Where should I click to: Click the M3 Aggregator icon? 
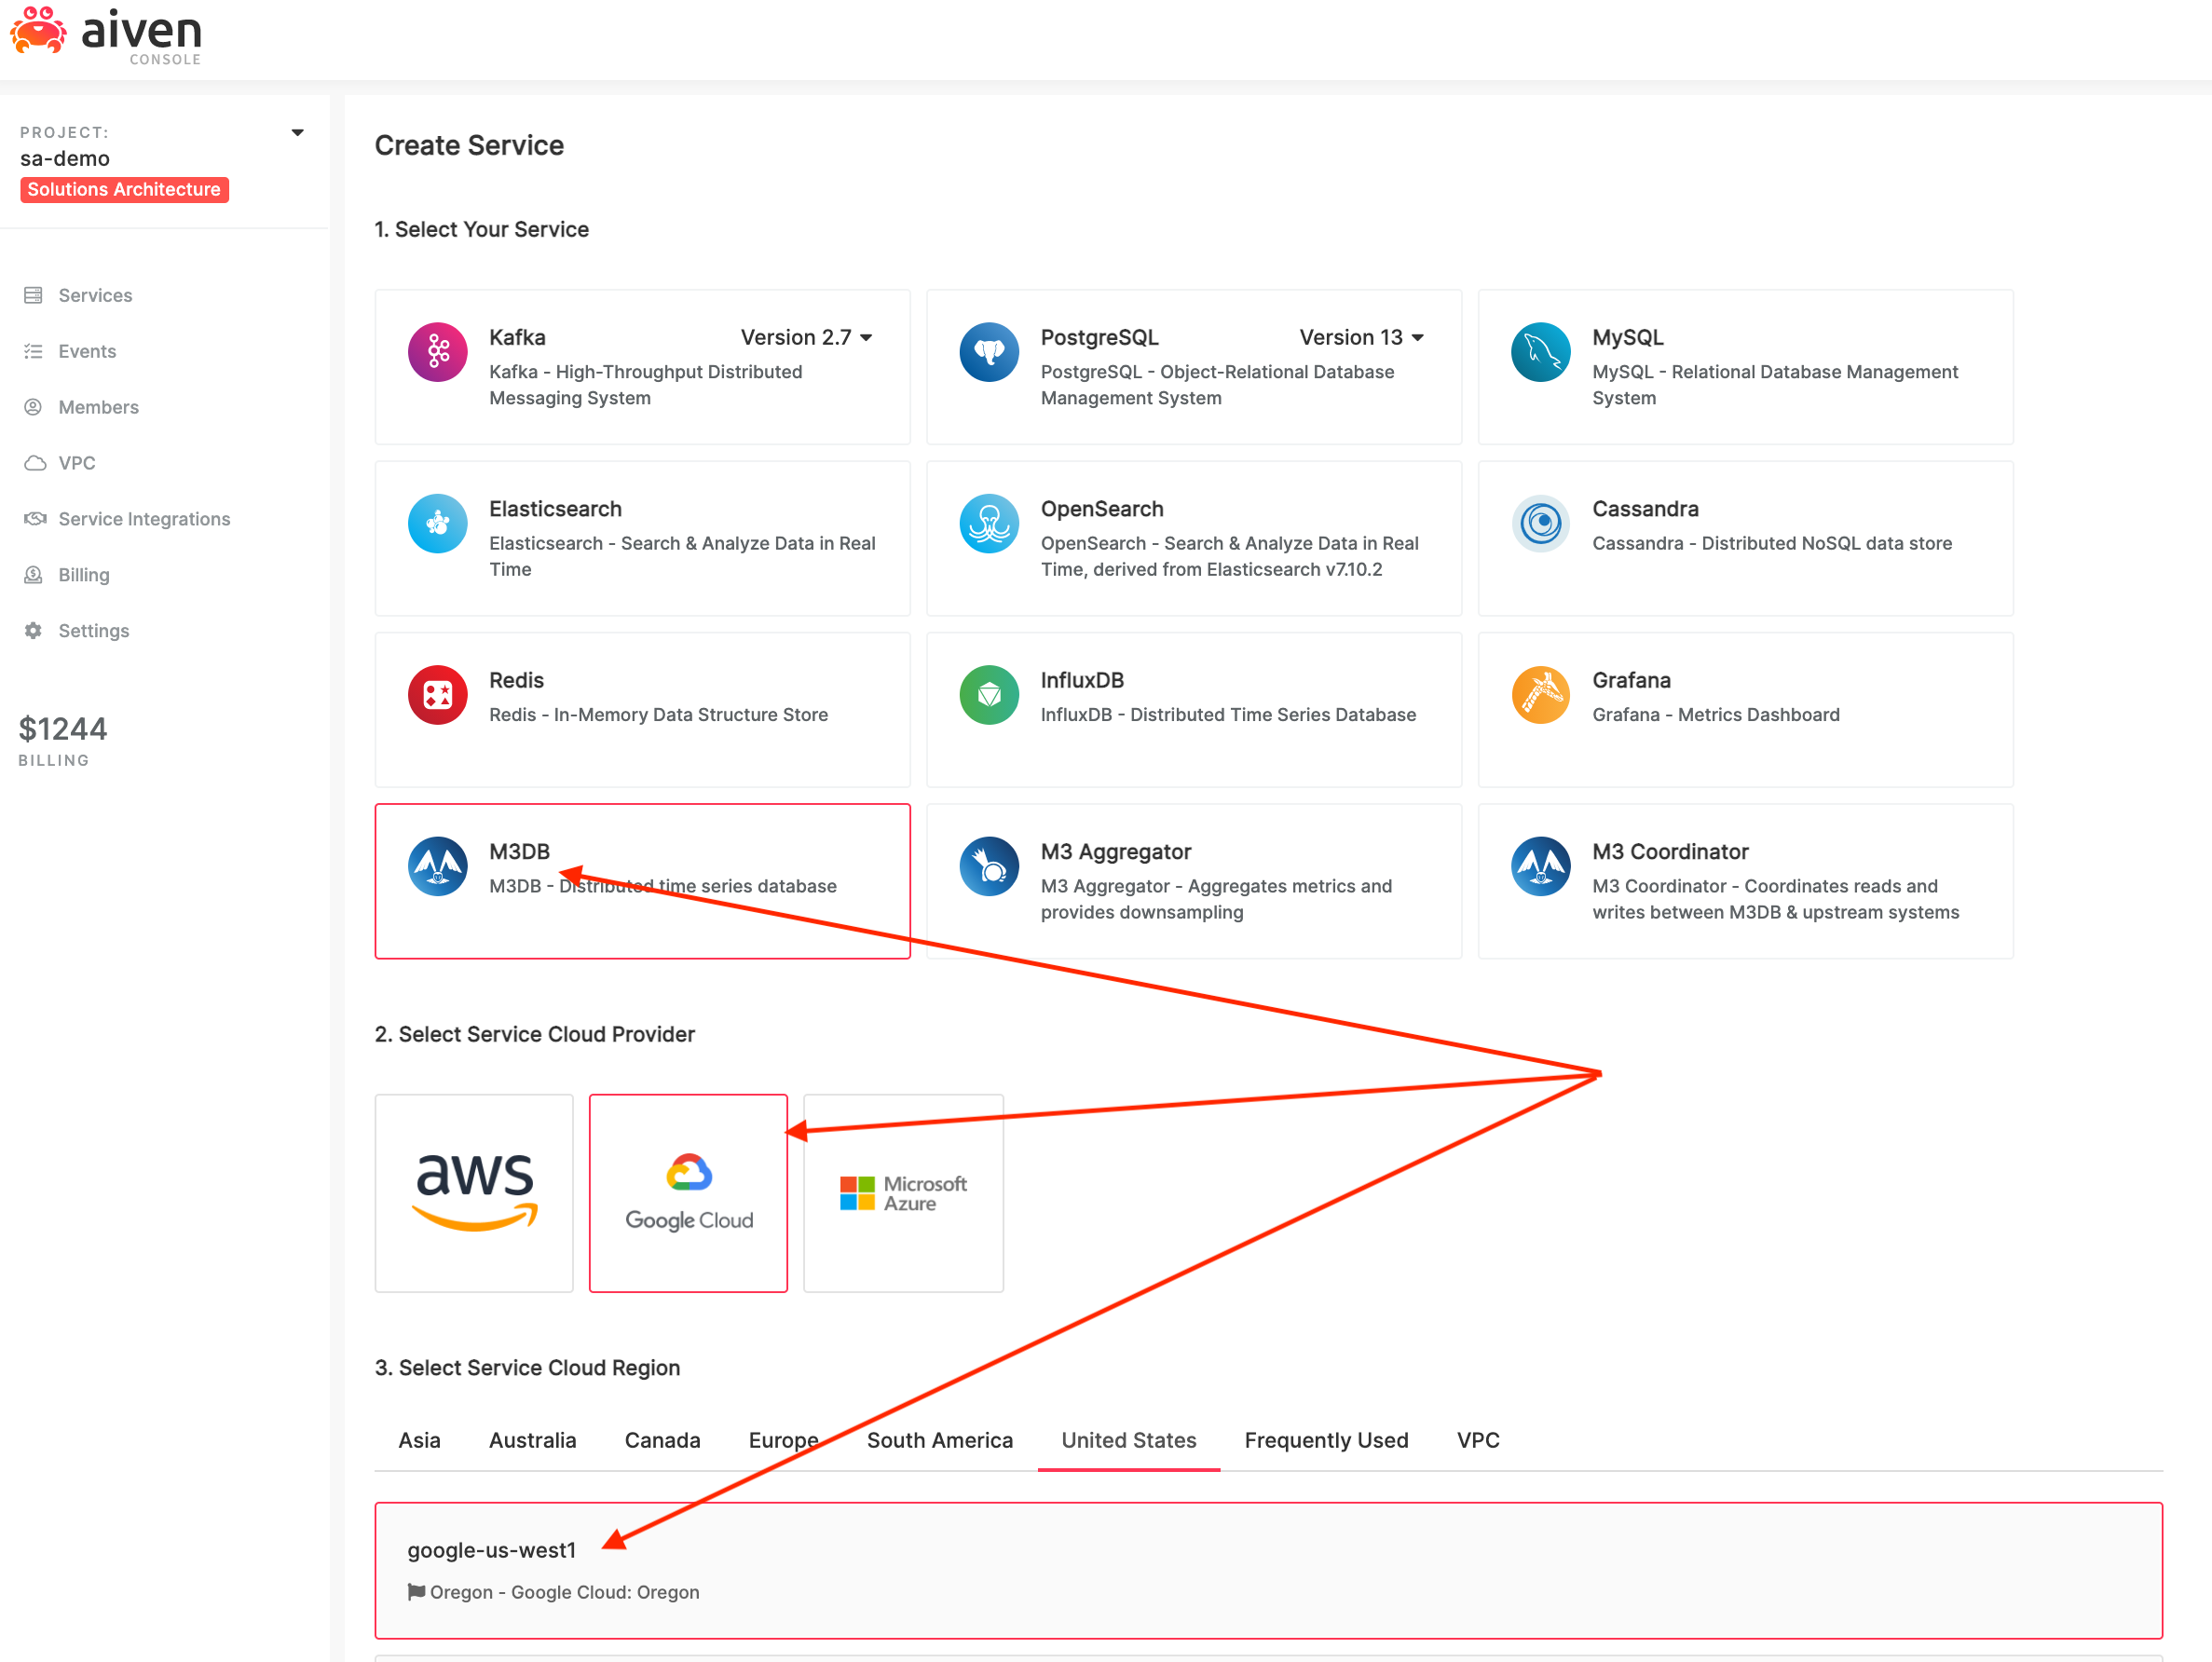tap(989, 866)
